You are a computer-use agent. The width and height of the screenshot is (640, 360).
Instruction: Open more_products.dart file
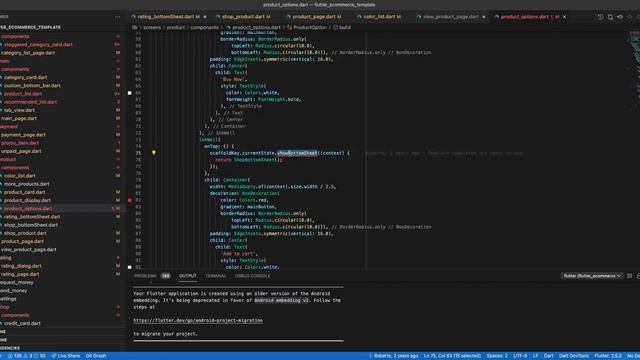click(x=27, y=184)
